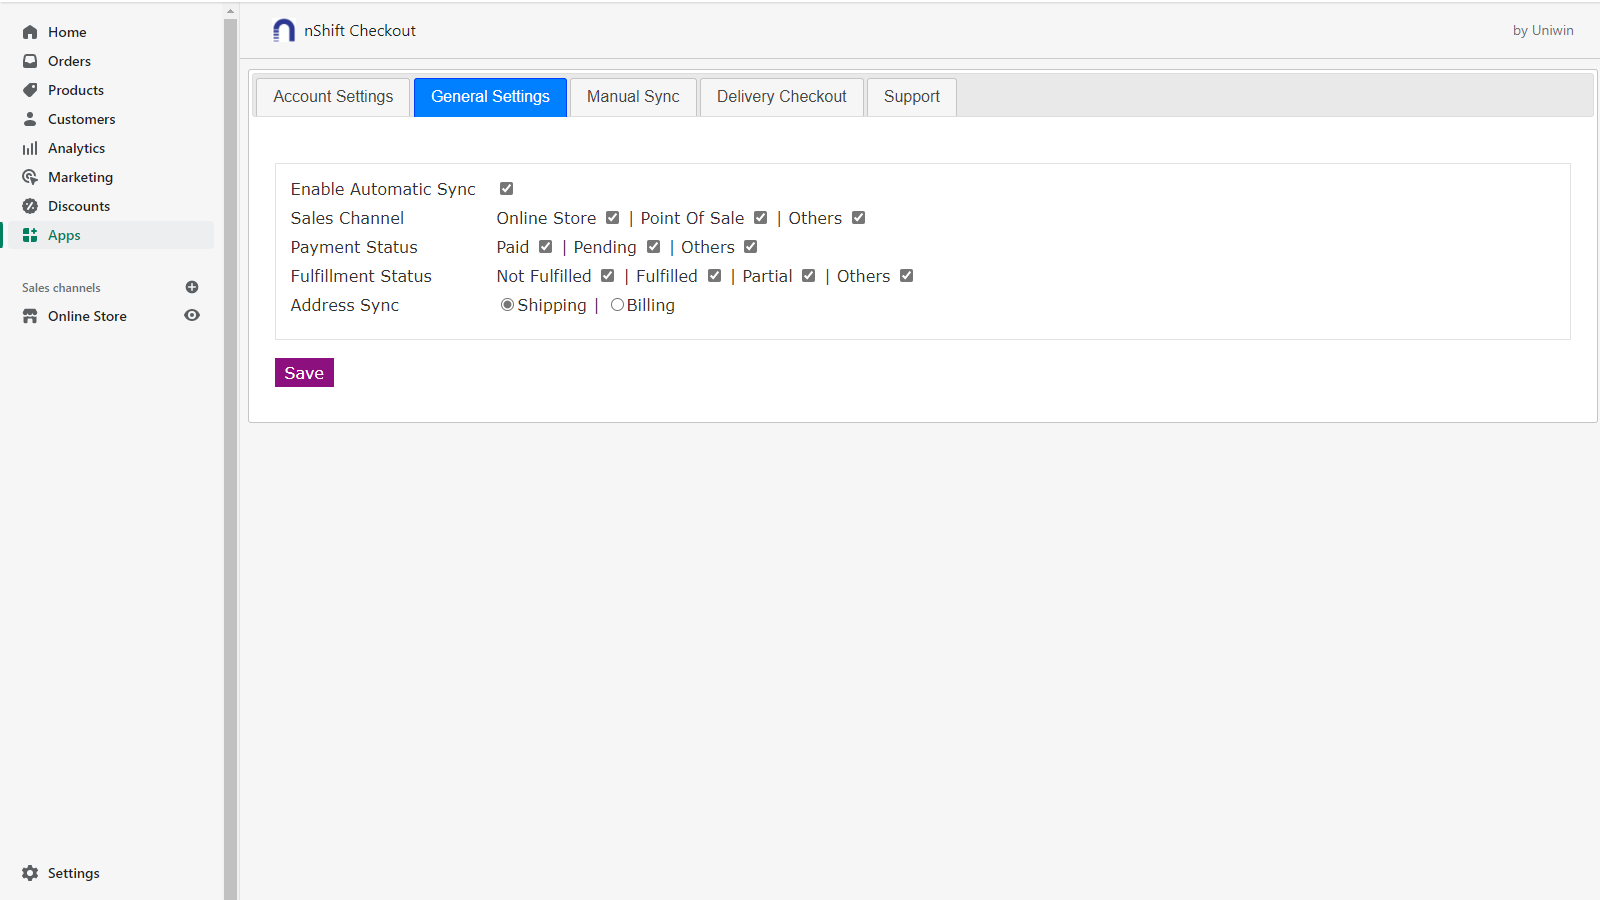Viewport: 1600px width, 900px height.
Task: Select Billing for Address Sync
Action: (x=617, y=304)
